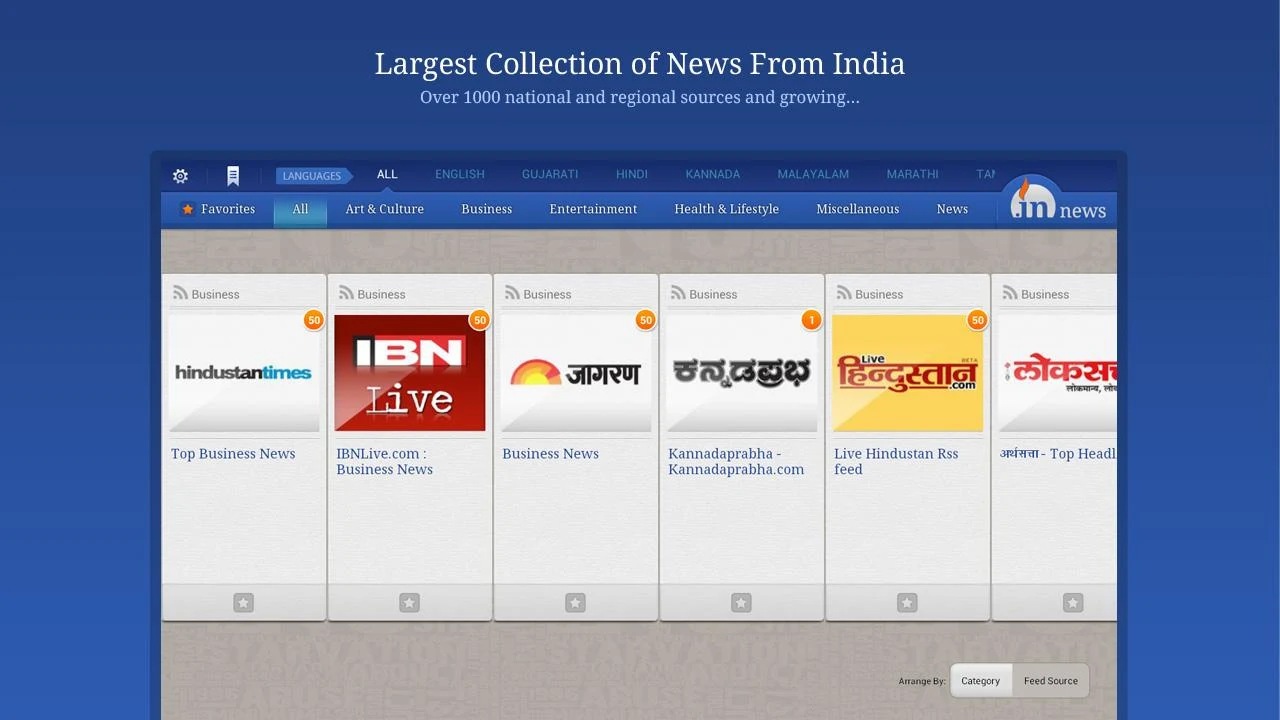Open the Loksatta logo thumbnail
The width and height of the screenshot is (1280, 720).
pyautogui.click(x=1058, y=373)
